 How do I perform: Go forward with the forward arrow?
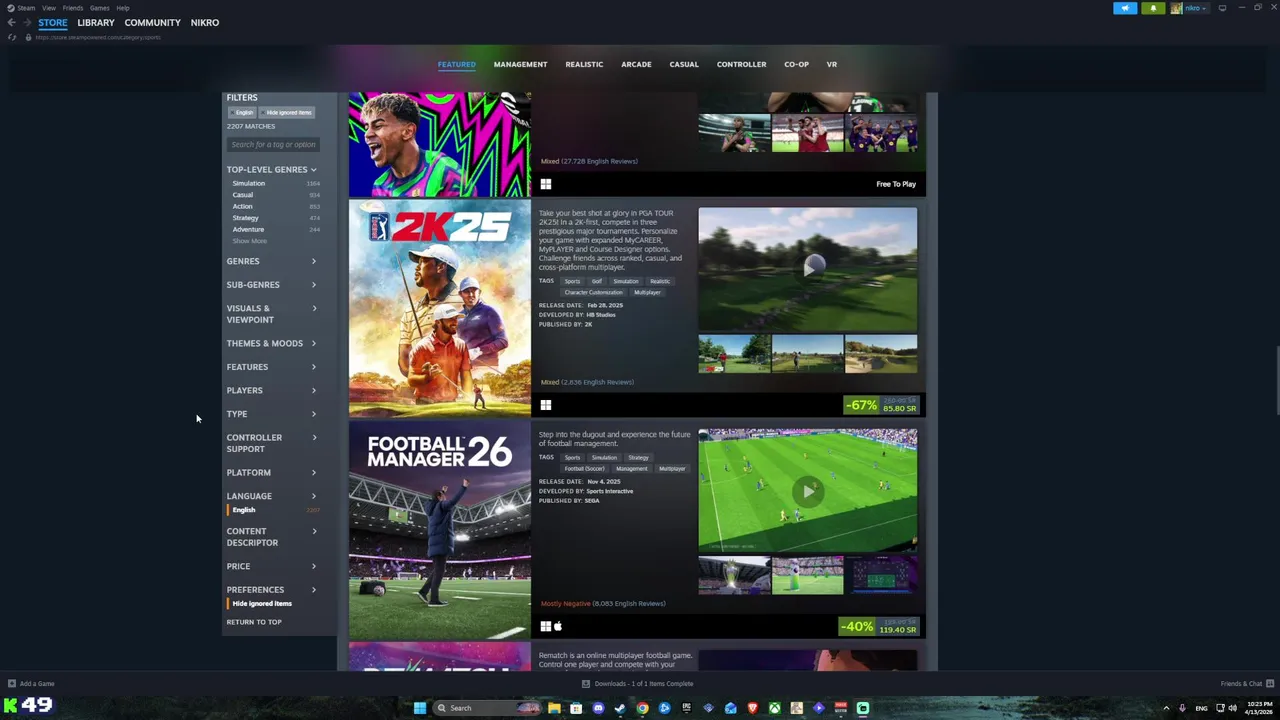(x=26, y=22)
